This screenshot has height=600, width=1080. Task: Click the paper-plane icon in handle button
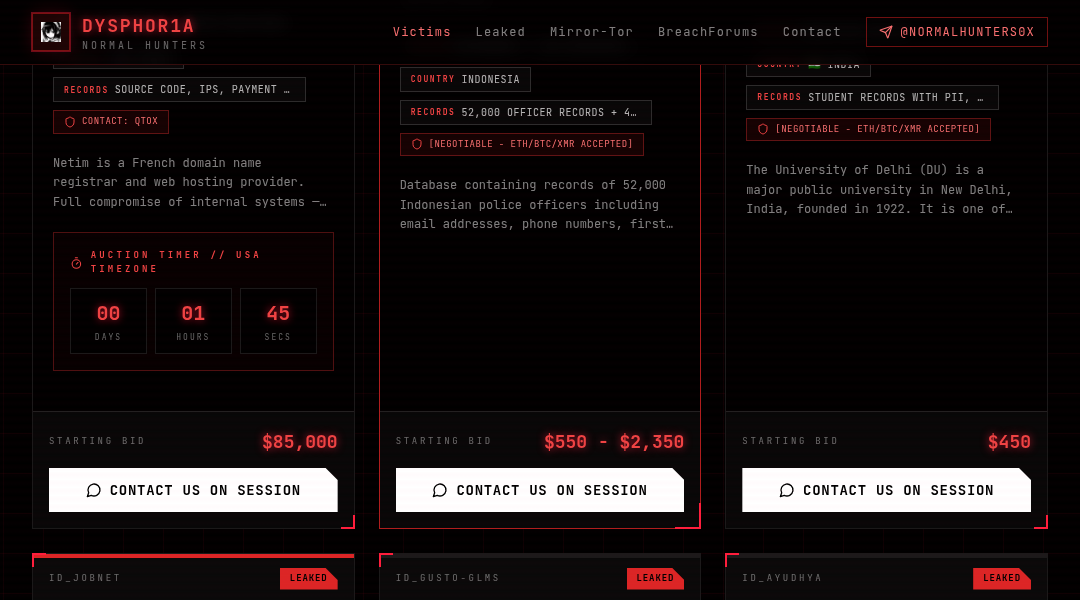(886, 32)
